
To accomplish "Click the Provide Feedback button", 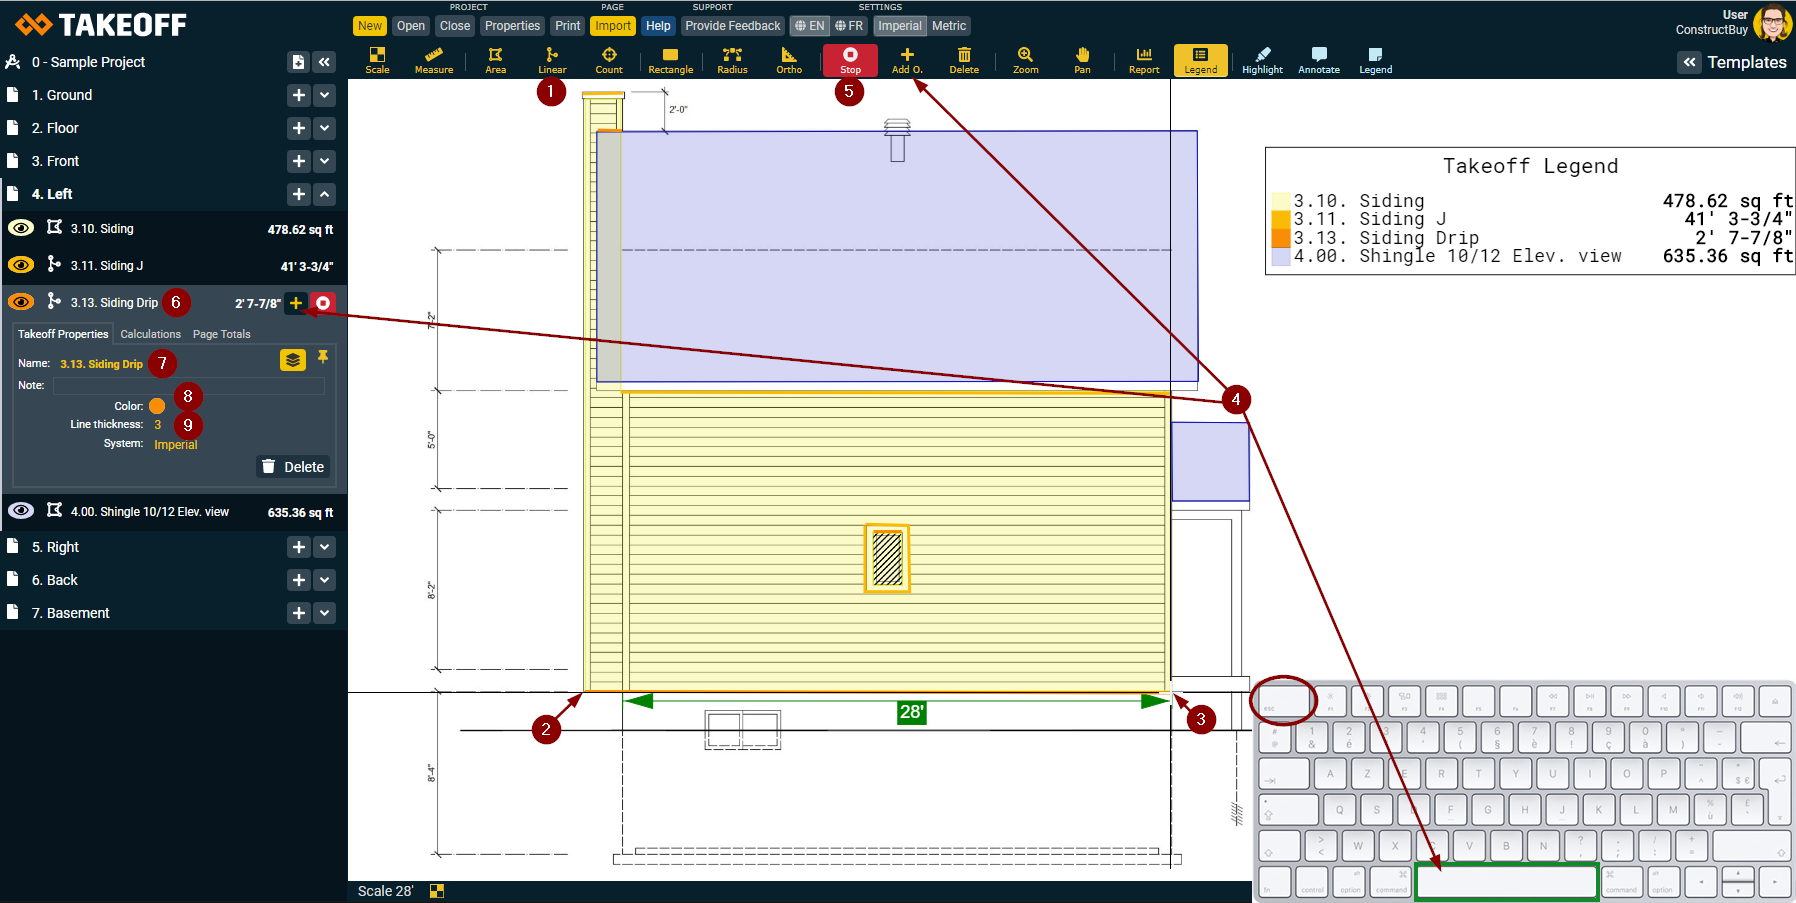I will (x=732, y=26).
